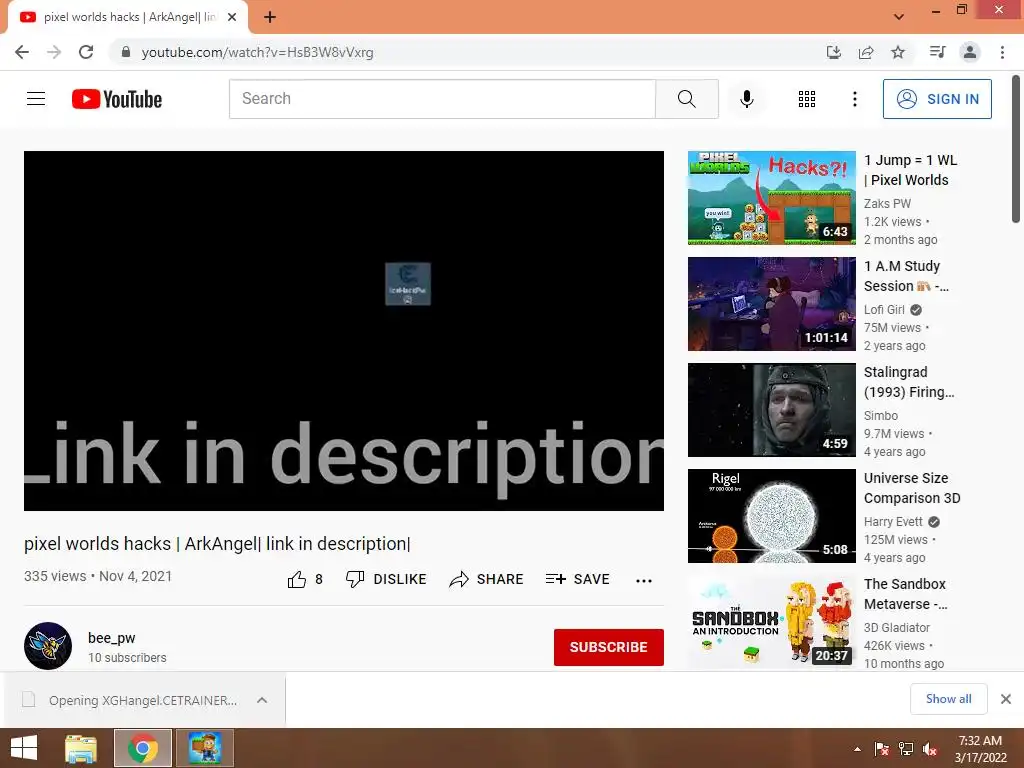The image size is (1024, 768).
Task: Open a new Chrome tab
Action: [x=270, y=18]
